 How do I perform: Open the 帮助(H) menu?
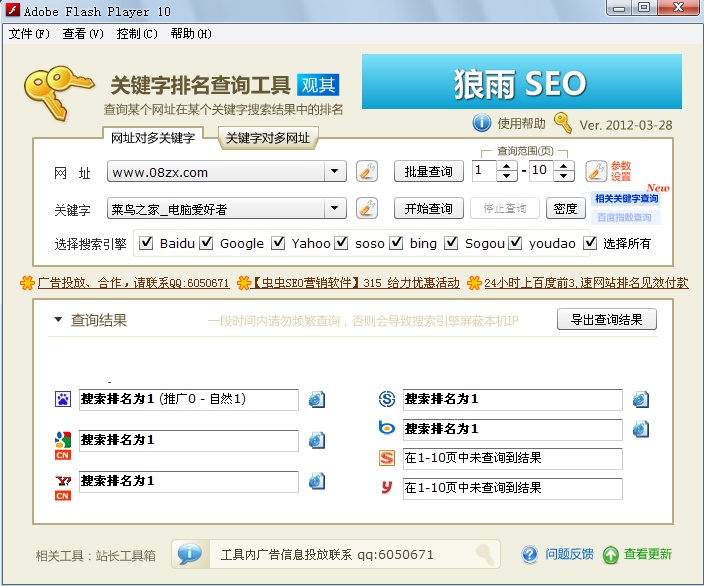(191, 34)
